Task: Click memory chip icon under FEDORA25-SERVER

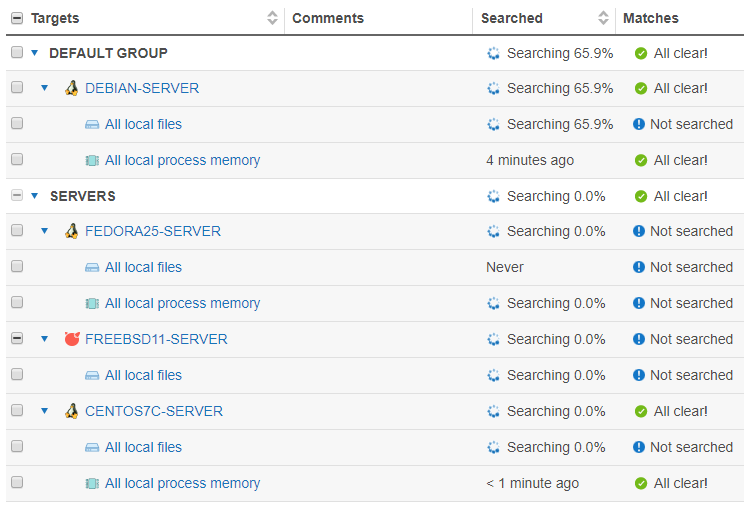Action: [92, 303]
